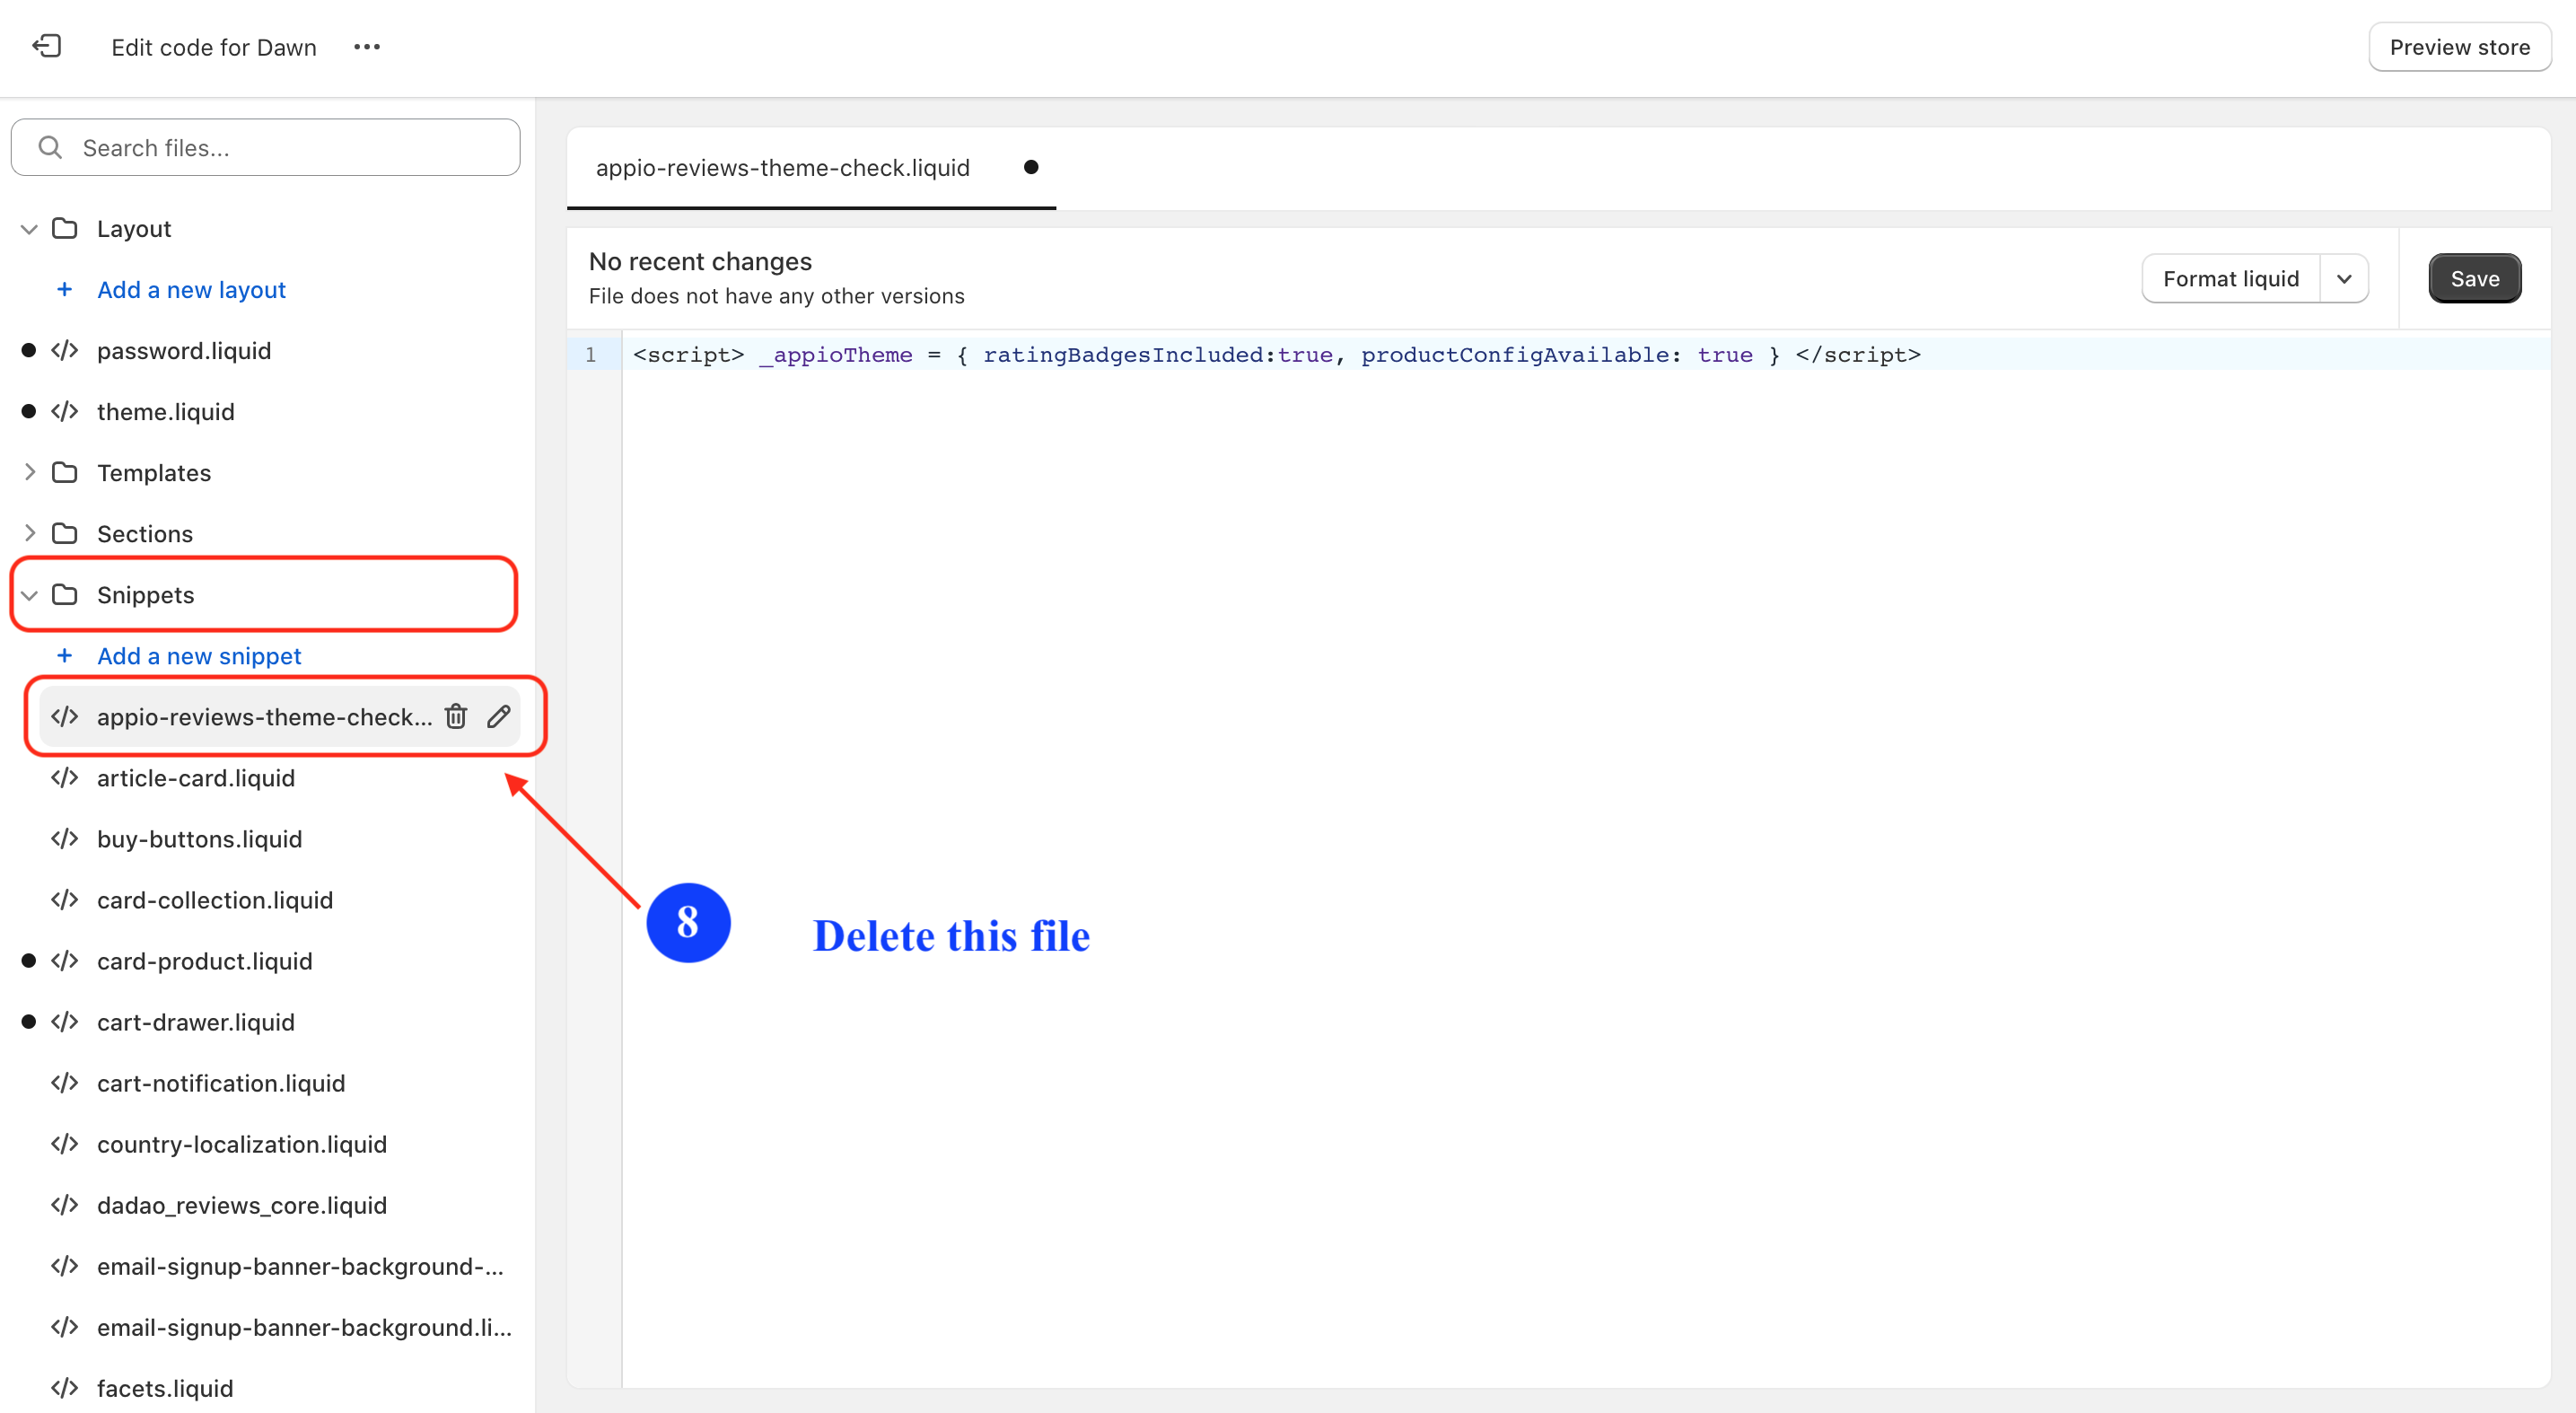The image size is (2576, 1413).
Task: Click the plus icon beside Add a new layout
Action: tap(64, 289)
